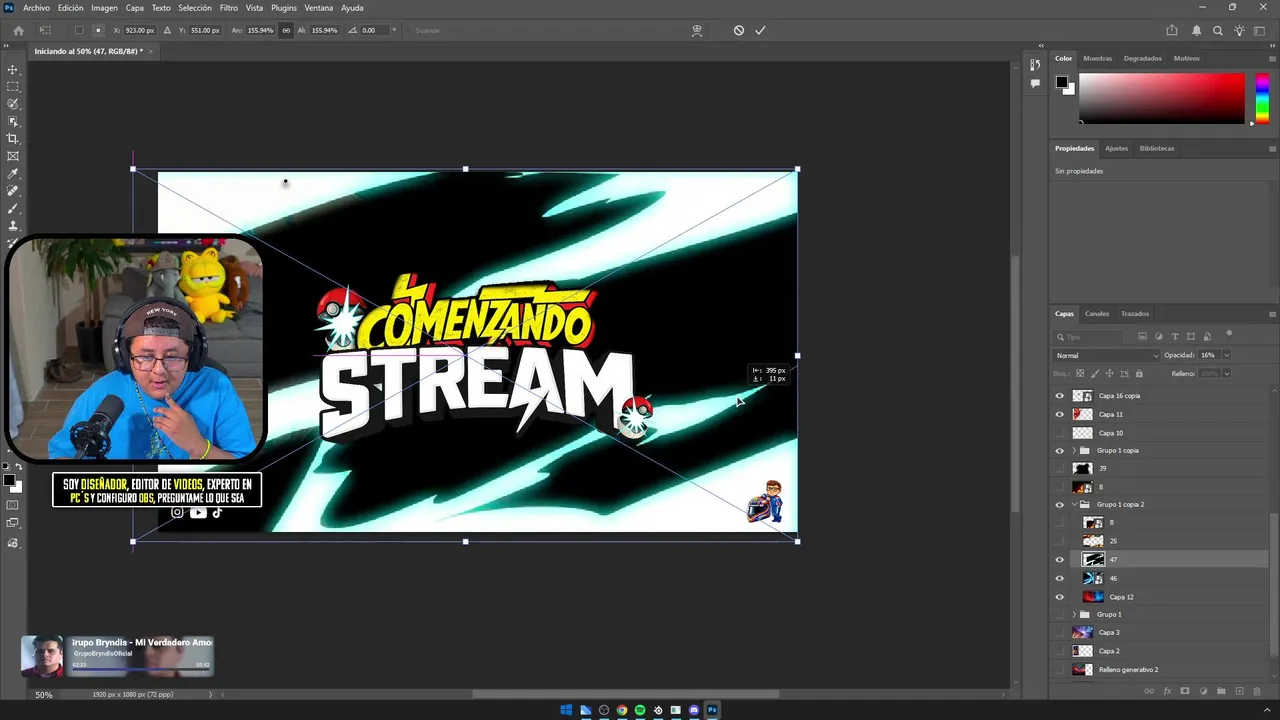Screen dimensions: 1280x720
Task: Click the foreground color swatch in Color panel
Action: tap(1062, 82)
